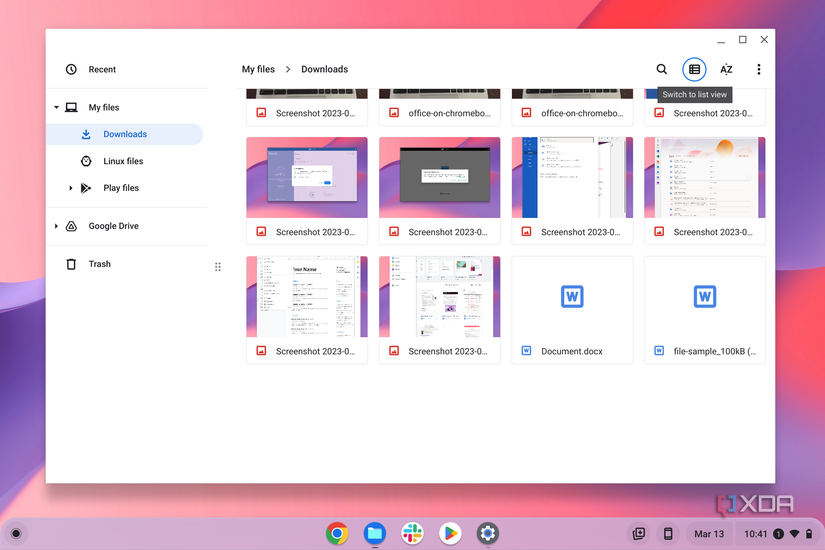Image resolution: width=825 pixels, height=550 pixels.
Task: Select the sidebar Downloads label
Action: [x=125, y=134]
